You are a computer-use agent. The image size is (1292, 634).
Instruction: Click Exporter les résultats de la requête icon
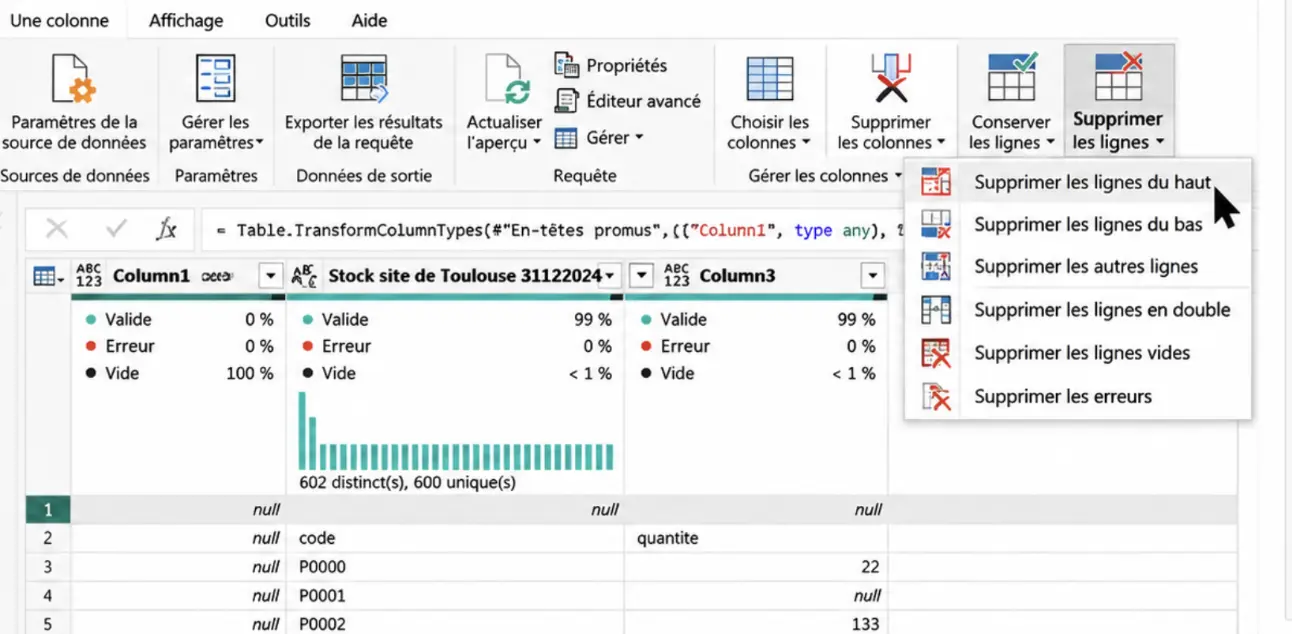point(364,78)
